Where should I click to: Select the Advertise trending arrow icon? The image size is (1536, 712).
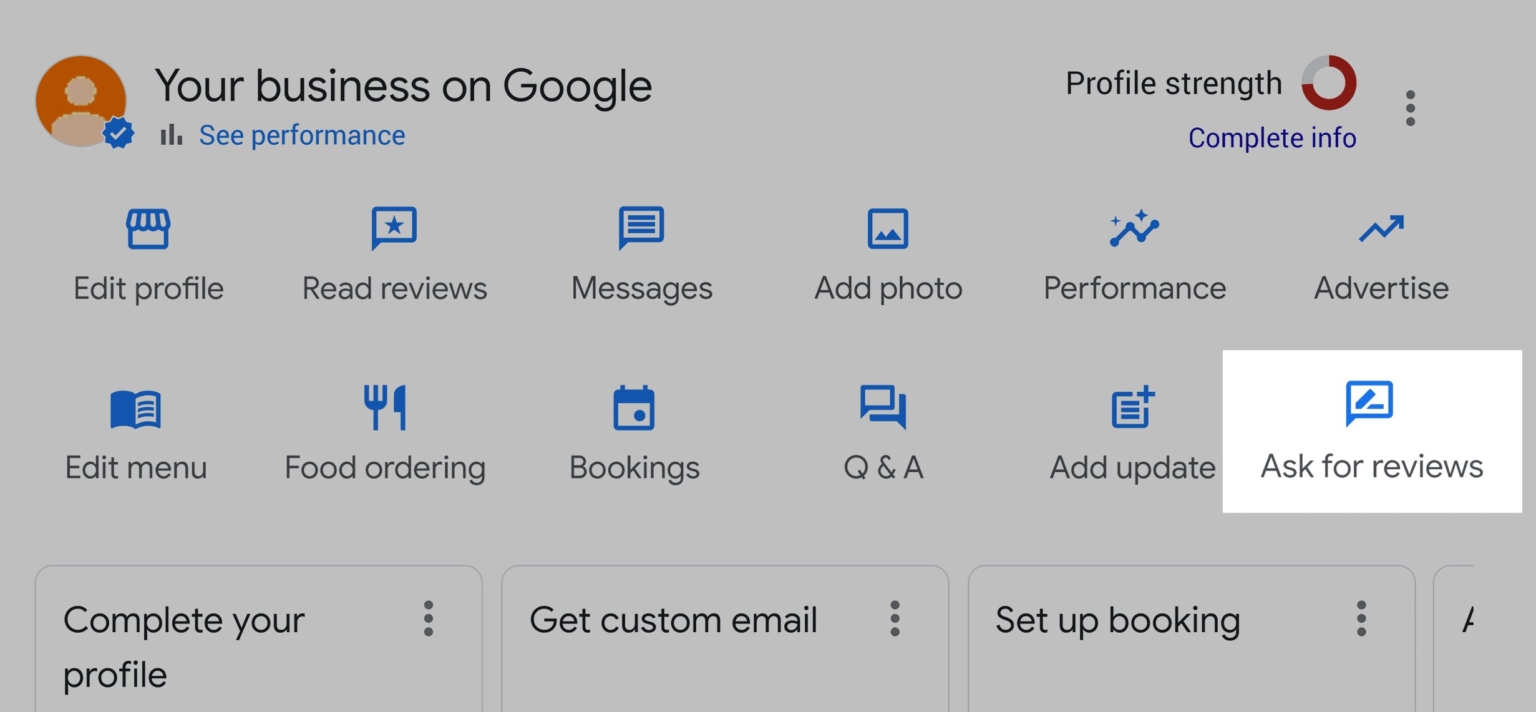pyautogui.click(x=1381, y=229)
